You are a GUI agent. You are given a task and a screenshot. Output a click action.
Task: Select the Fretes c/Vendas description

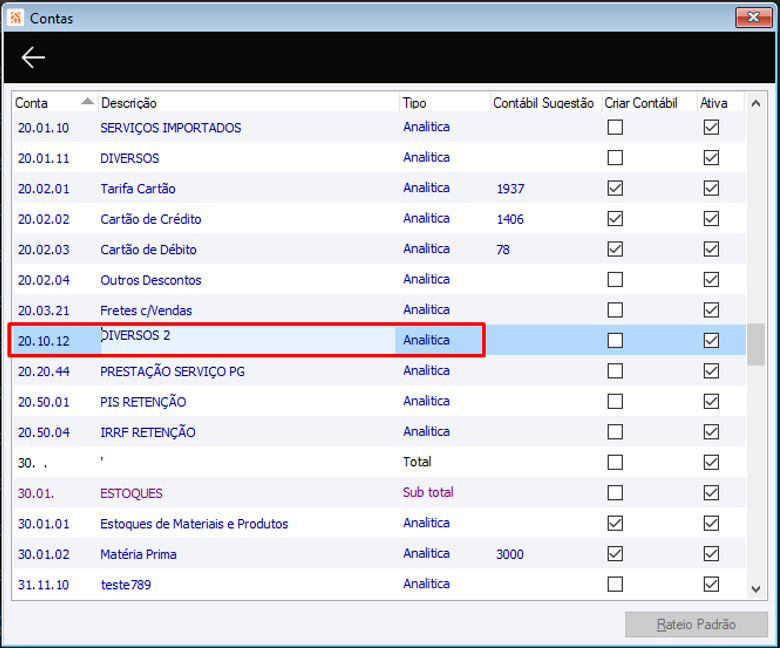pyautogui.click(x=146, y=310)
